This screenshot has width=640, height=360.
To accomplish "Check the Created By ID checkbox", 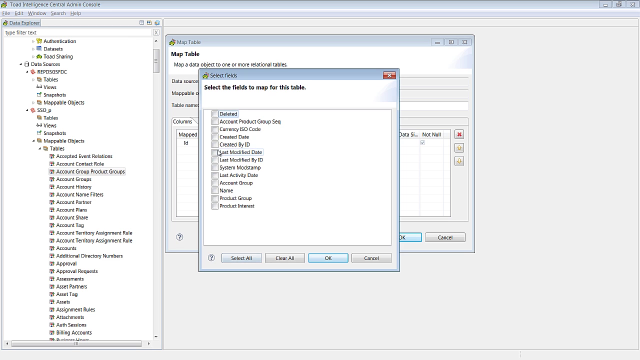I will point(215,144).
